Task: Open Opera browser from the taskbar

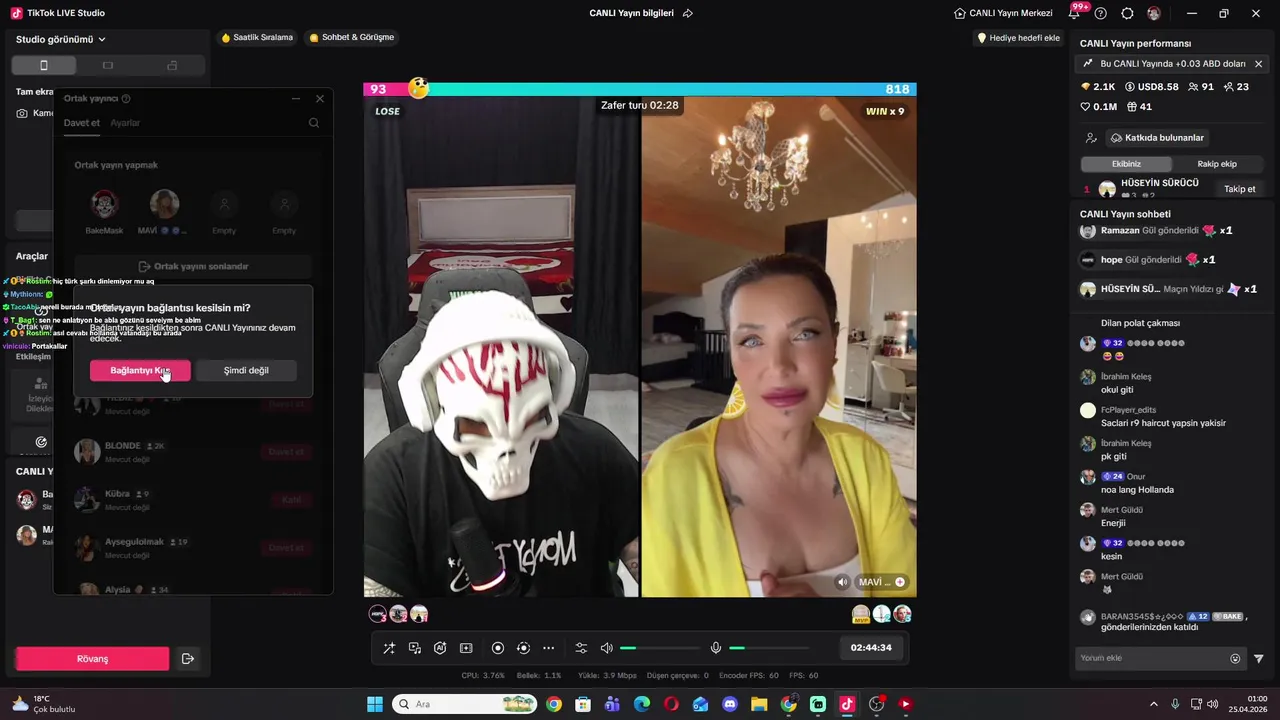Action: pos(671,704)
